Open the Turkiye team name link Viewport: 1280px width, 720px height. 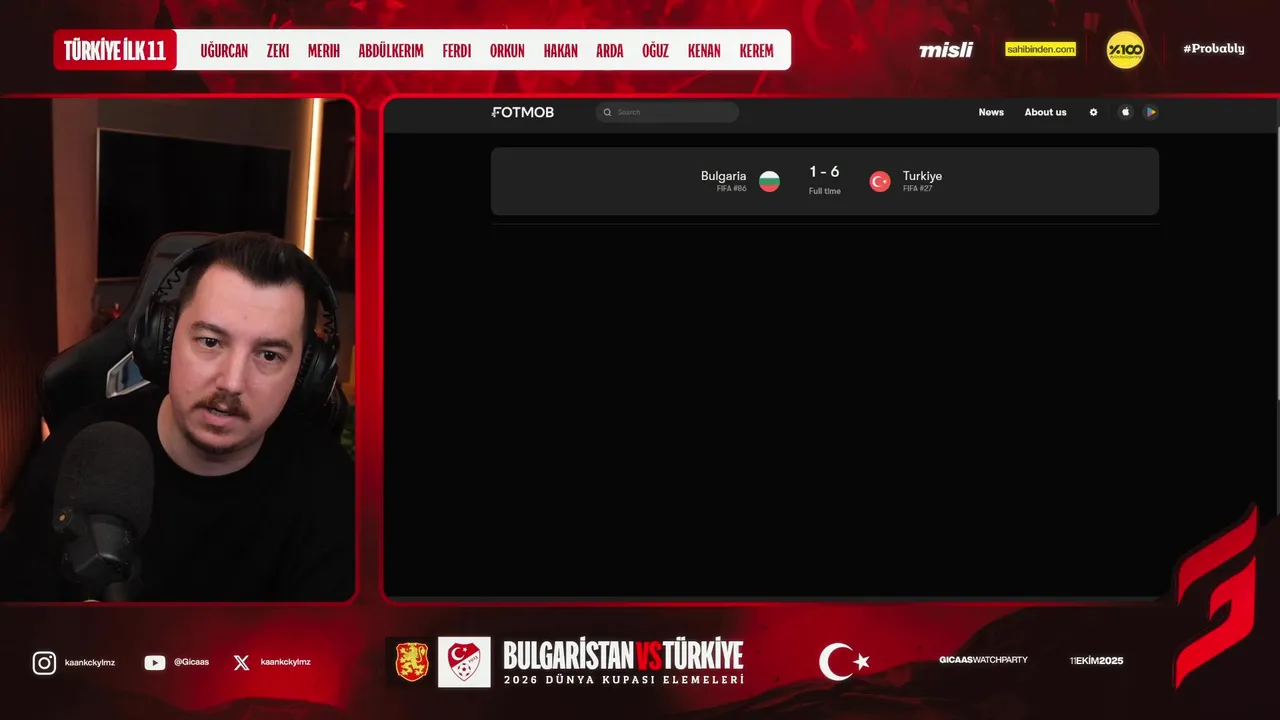coord(922,176)
